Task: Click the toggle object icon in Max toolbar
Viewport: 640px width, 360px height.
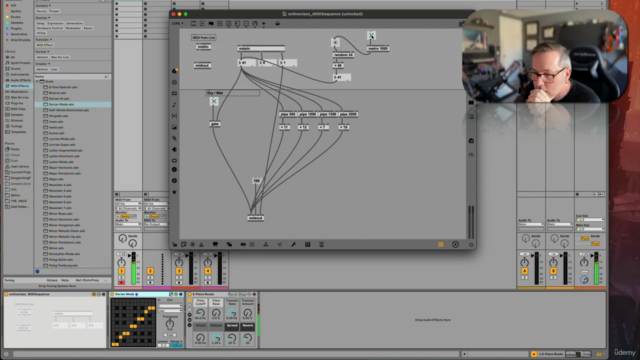Action: pos(220,24)
